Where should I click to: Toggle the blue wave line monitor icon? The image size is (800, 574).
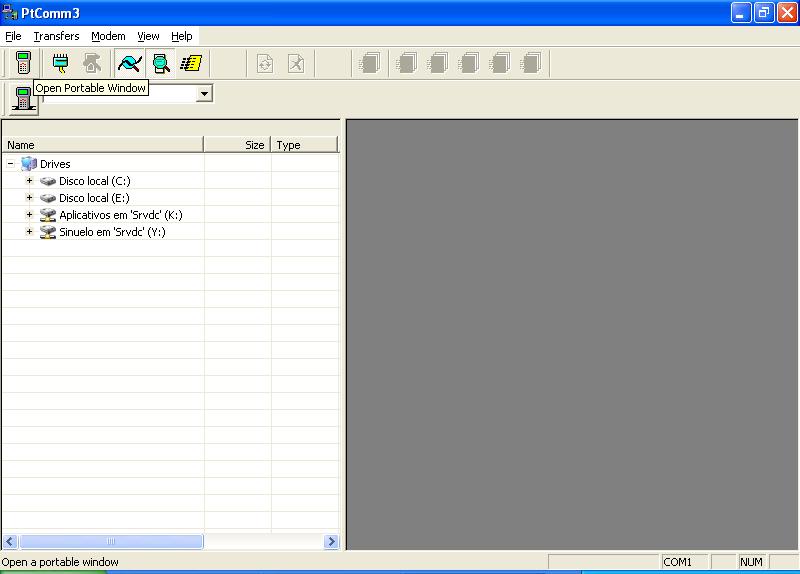(130, 63)
